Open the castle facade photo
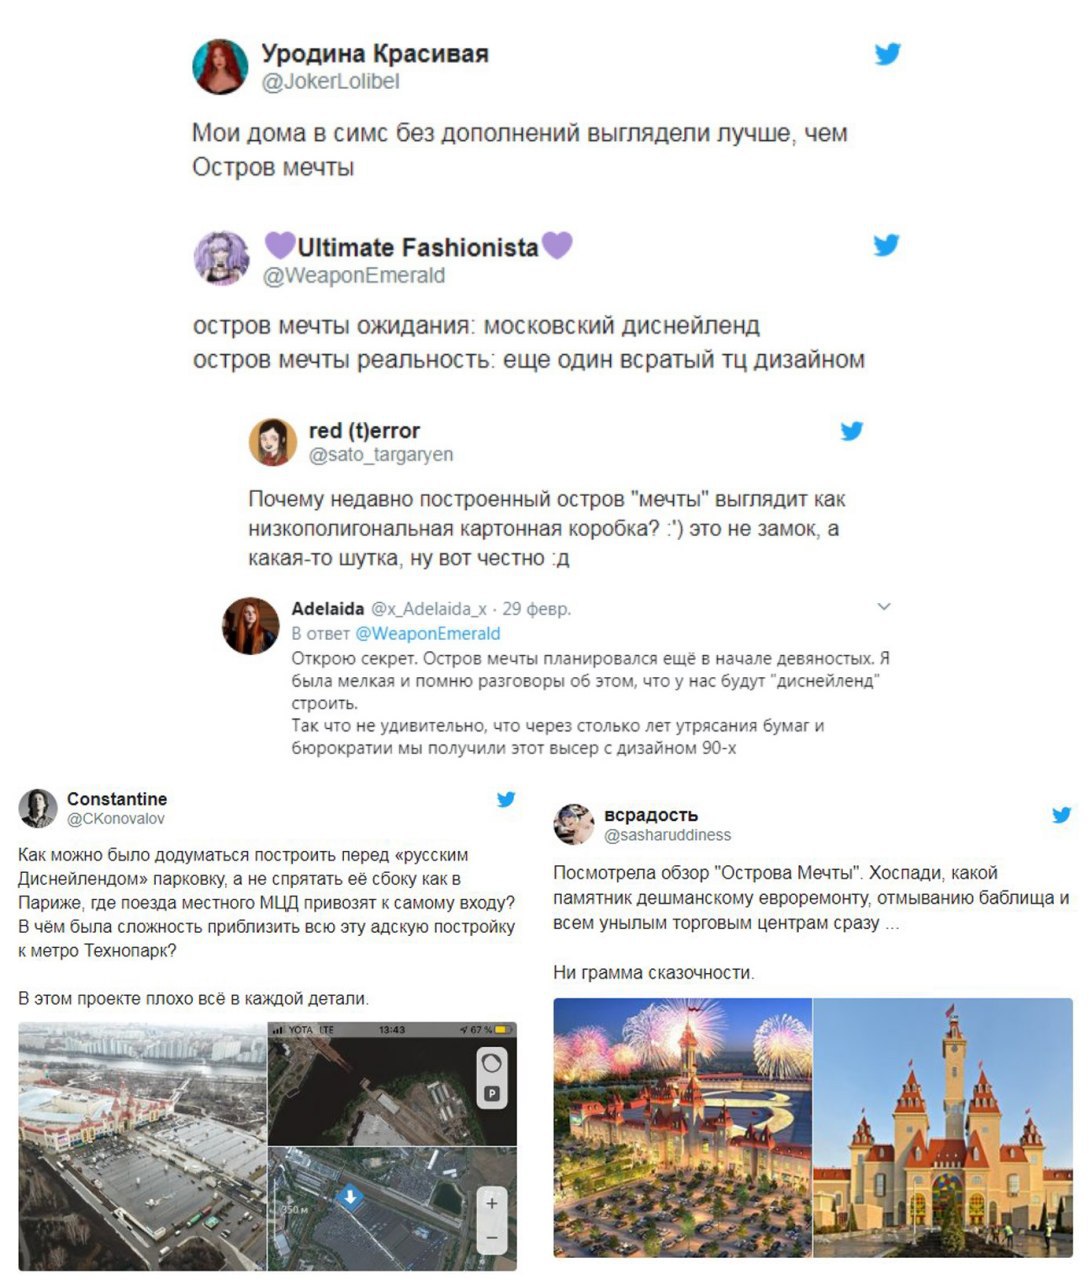This screenshot has width=1091, height=1280. pyautogui.click(x=943, y=1127)
